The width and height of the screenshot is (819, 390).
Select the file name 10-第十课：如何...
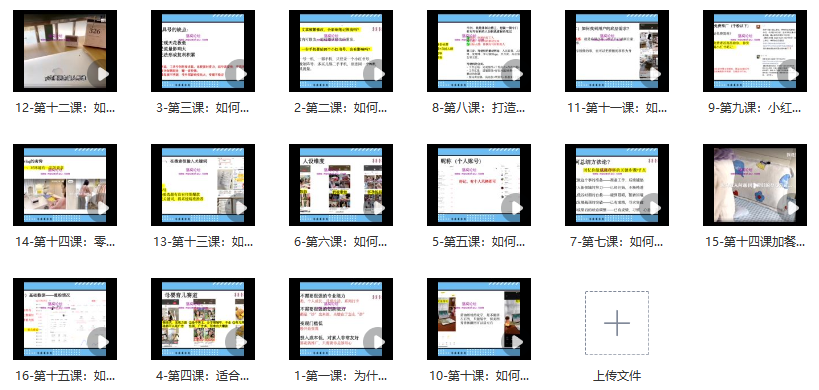479,376
